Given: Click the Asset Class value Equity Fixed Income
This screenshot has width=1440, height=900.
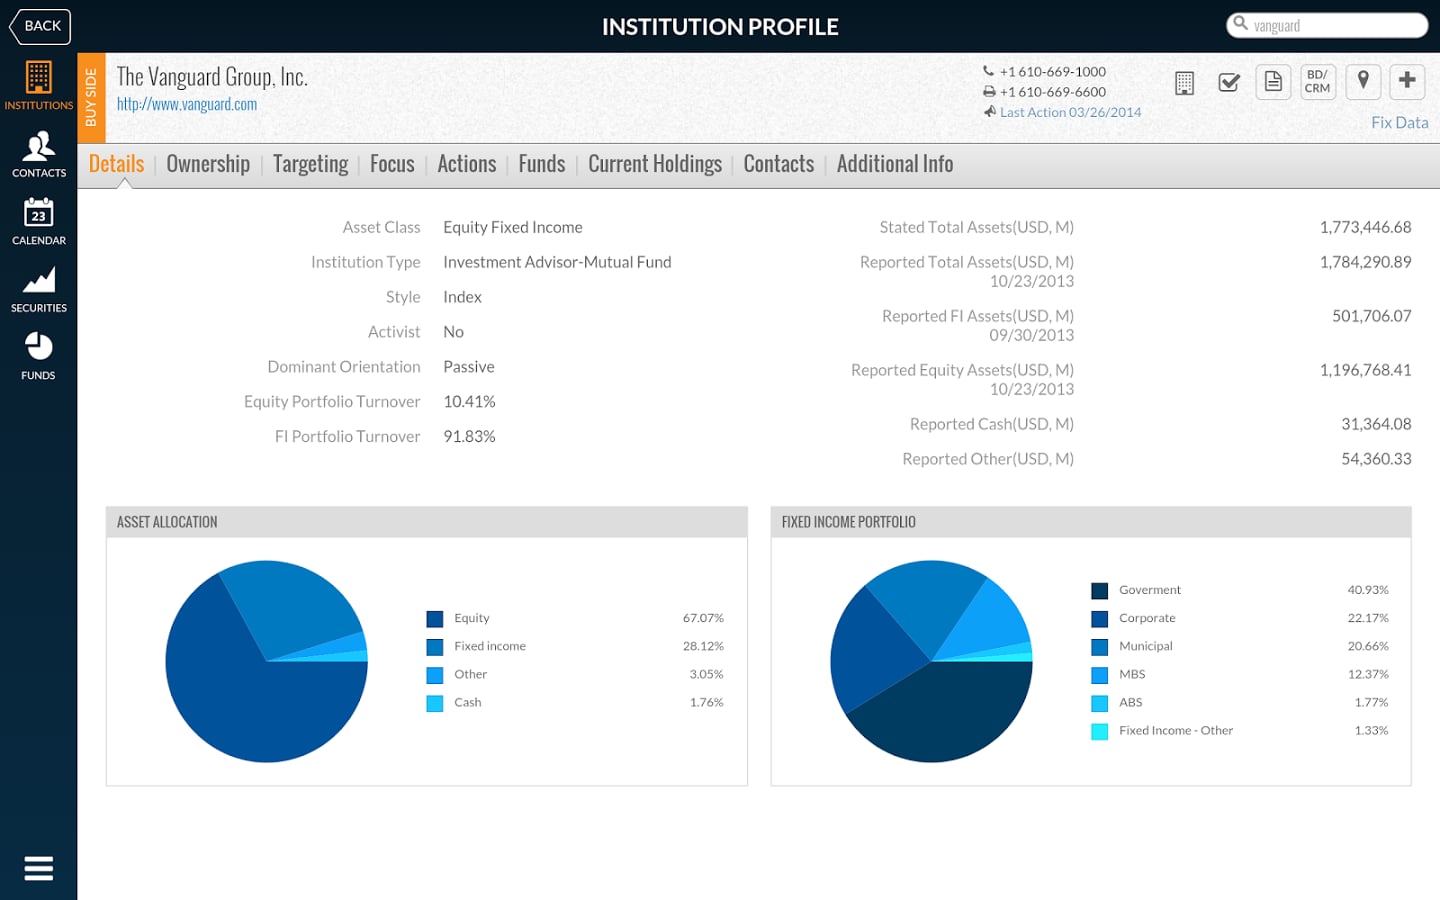Looking at the screenshot, I should point(513,227).
